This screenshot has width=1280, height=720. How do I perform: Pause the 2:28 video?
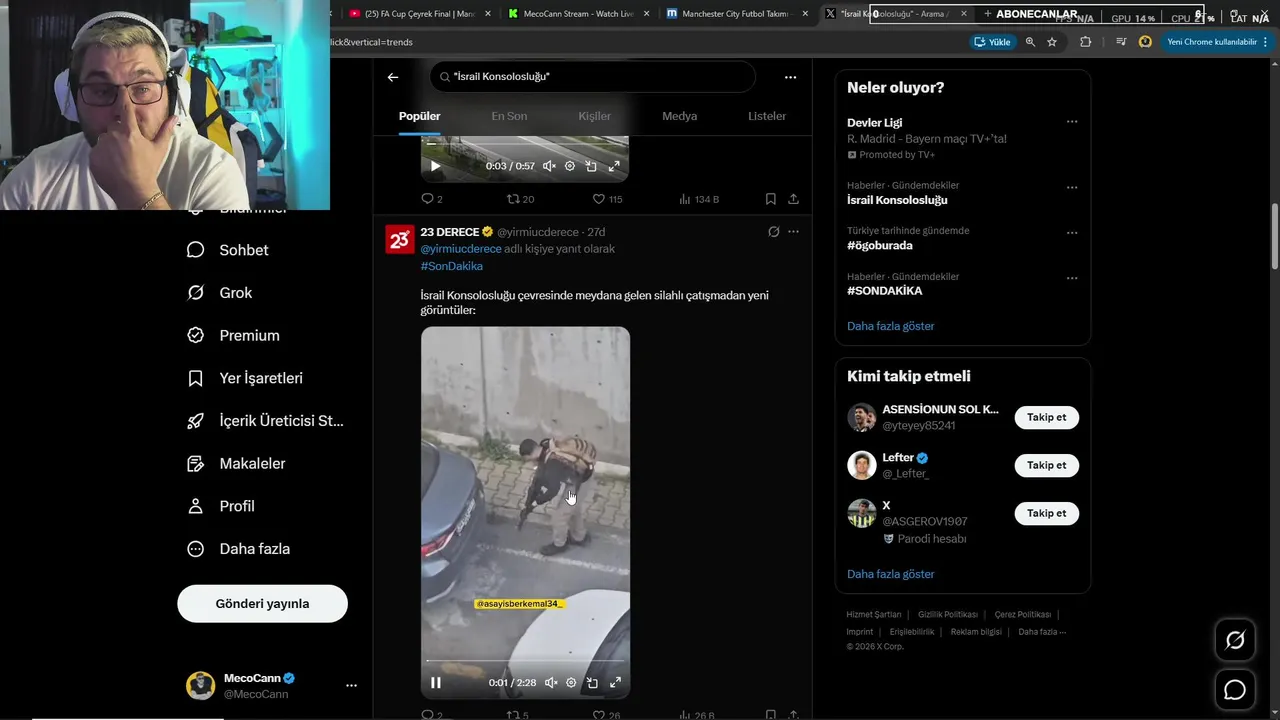click(x=436, y=683)
